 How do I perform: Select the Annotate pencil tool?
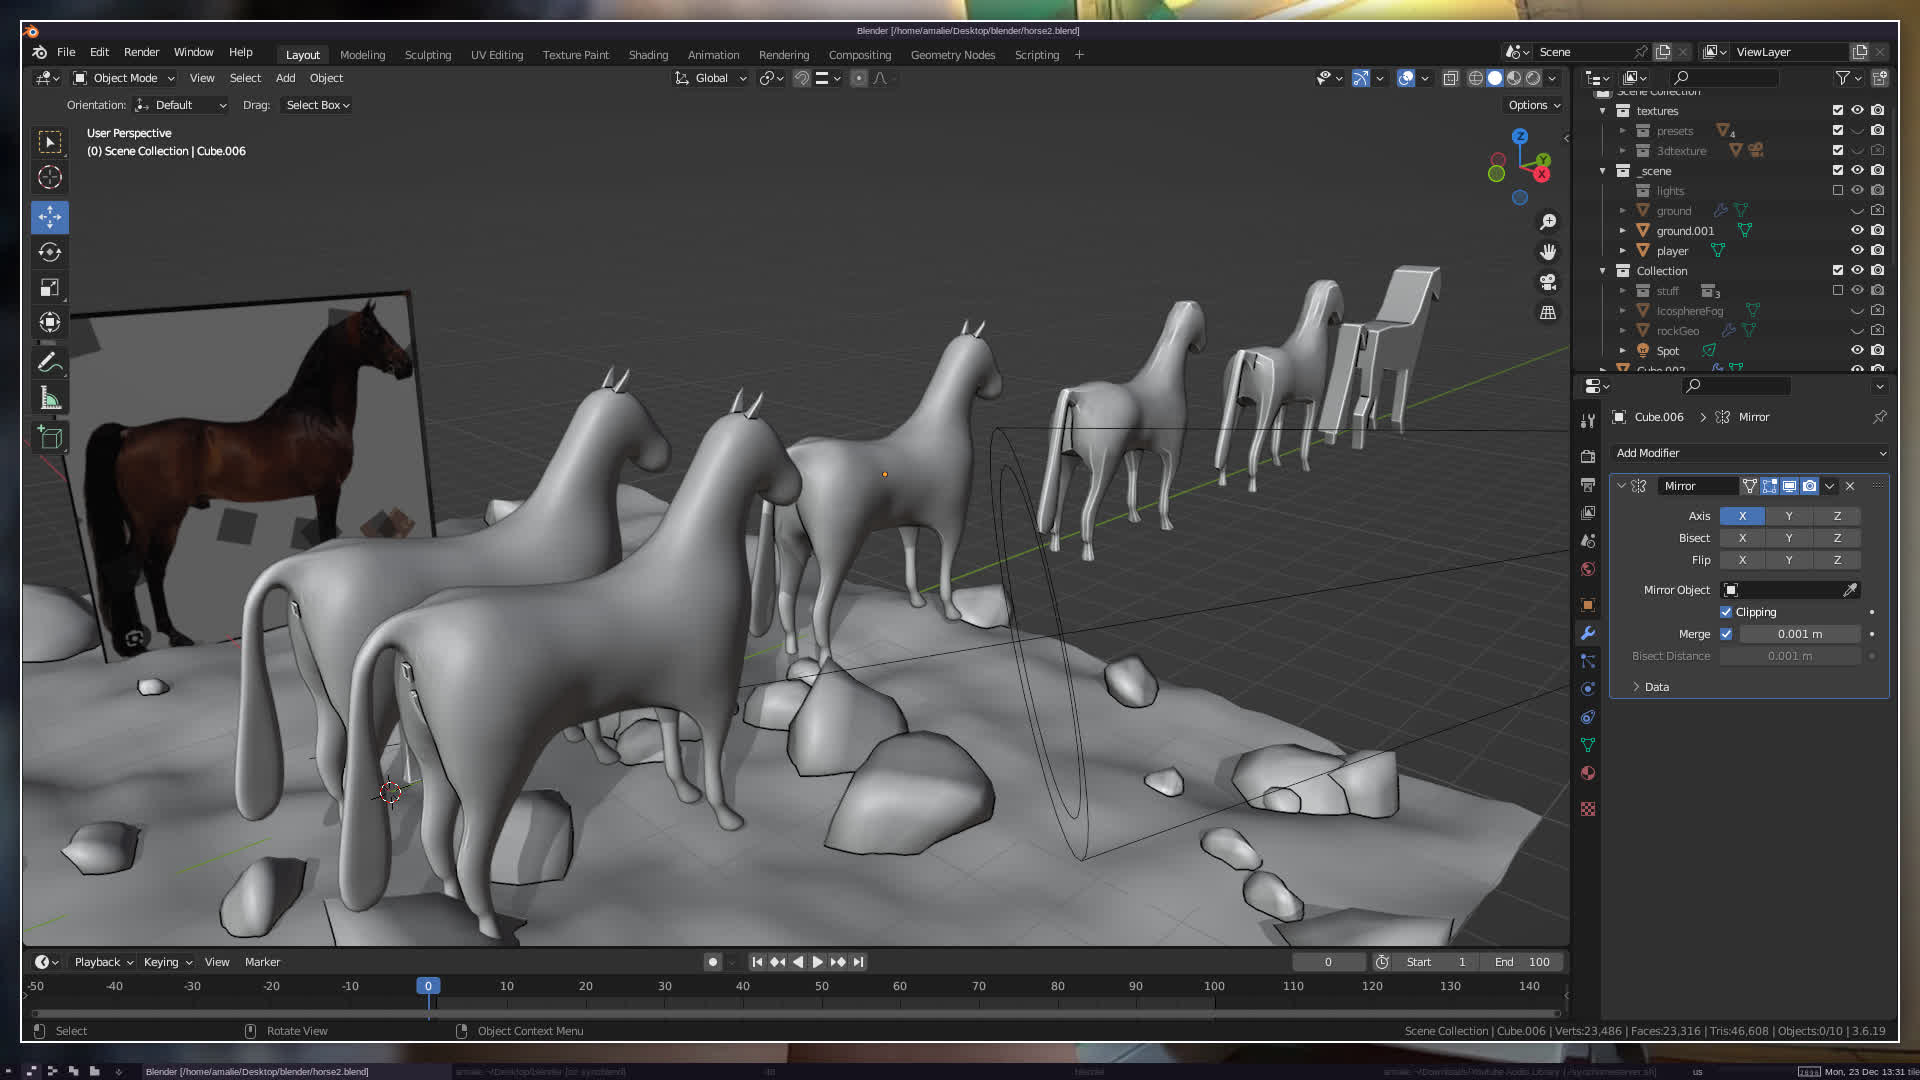50,363
